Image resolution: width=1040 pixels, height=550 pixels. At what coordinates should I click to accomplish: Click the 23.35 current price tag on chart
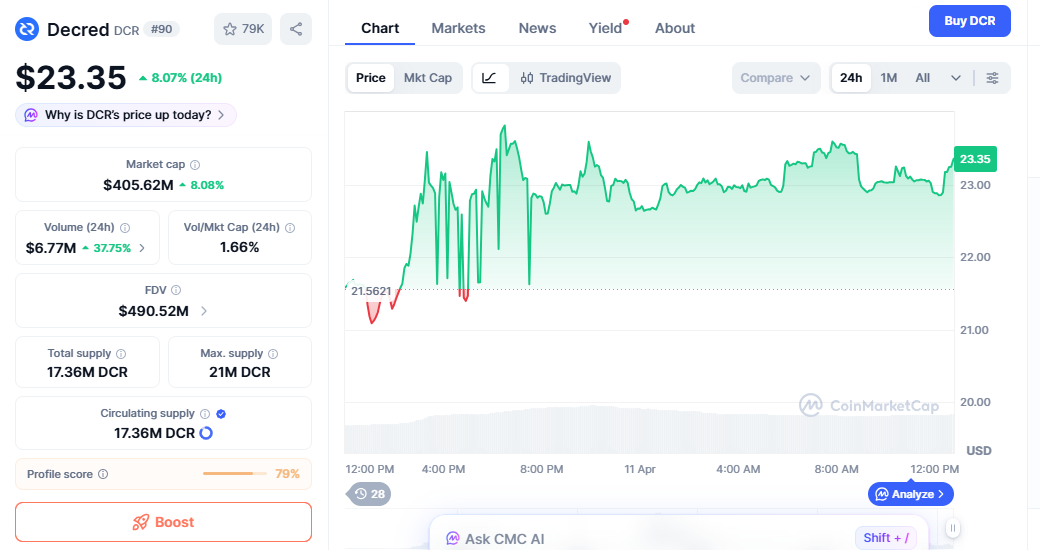[975, 159]
